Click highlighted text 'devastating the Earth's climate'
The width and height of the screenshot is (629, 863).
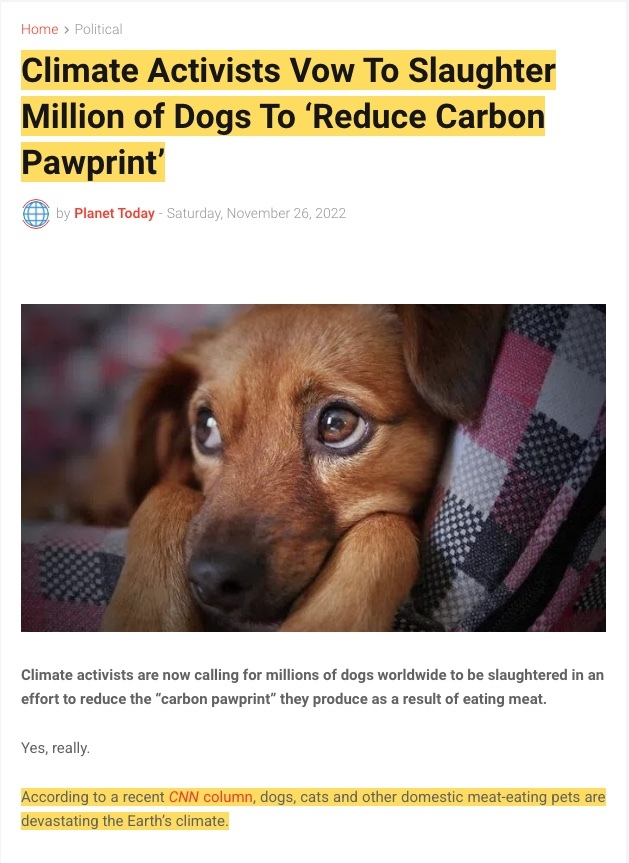(123, 821)
